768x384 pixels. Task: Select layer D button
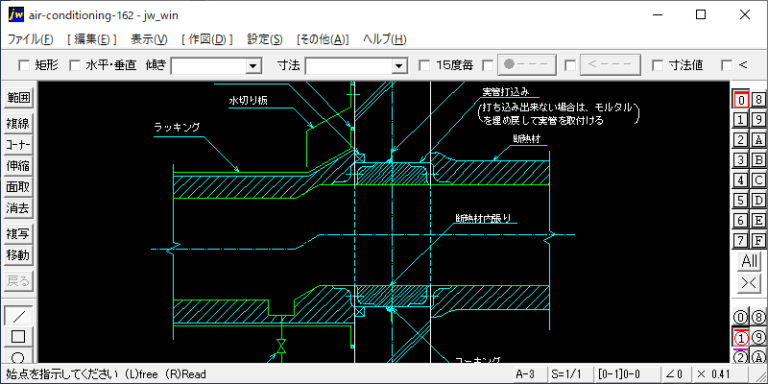click(x=759, y=200)
